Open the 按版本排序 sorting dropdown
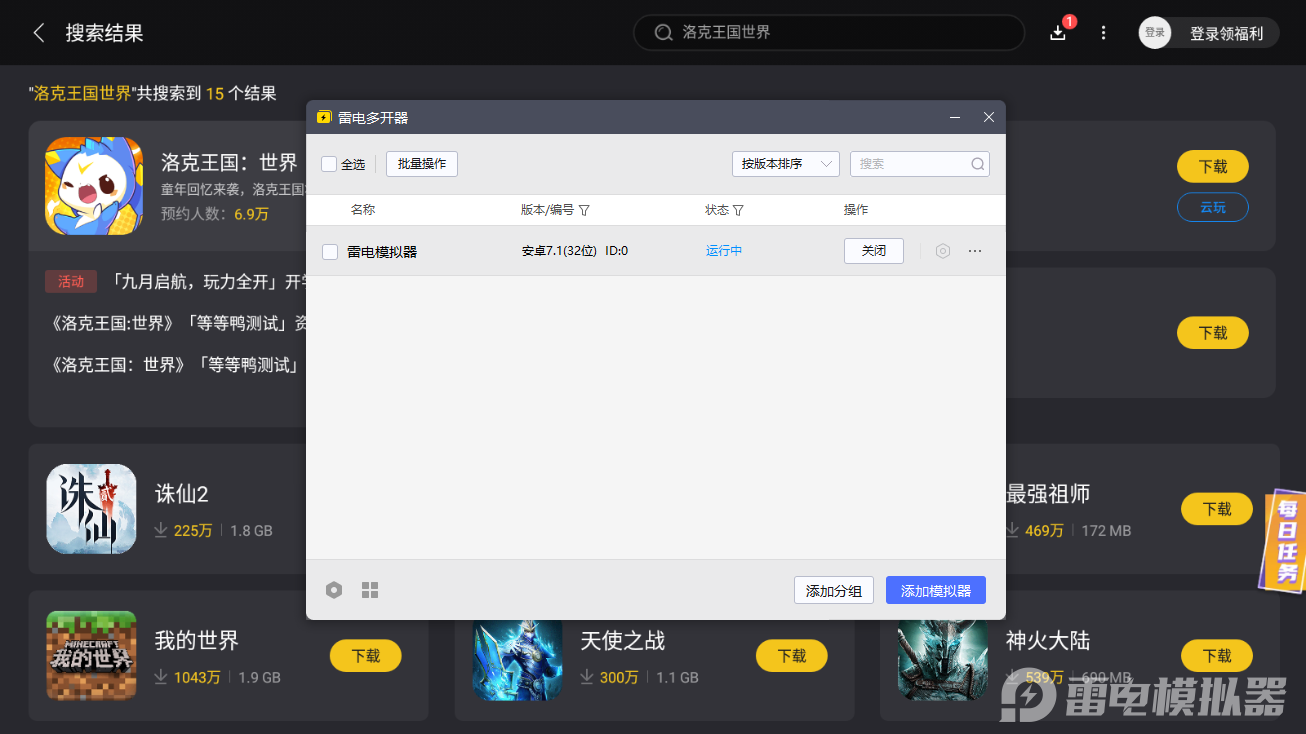Viewport: 1306px width, 734px height. tap(786, 163)
